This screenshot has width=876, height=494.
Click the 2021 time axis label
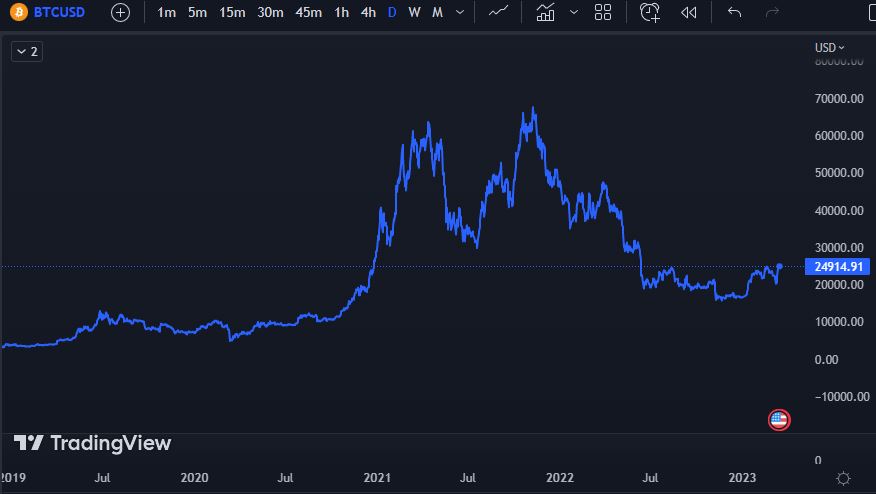point(377,478)
